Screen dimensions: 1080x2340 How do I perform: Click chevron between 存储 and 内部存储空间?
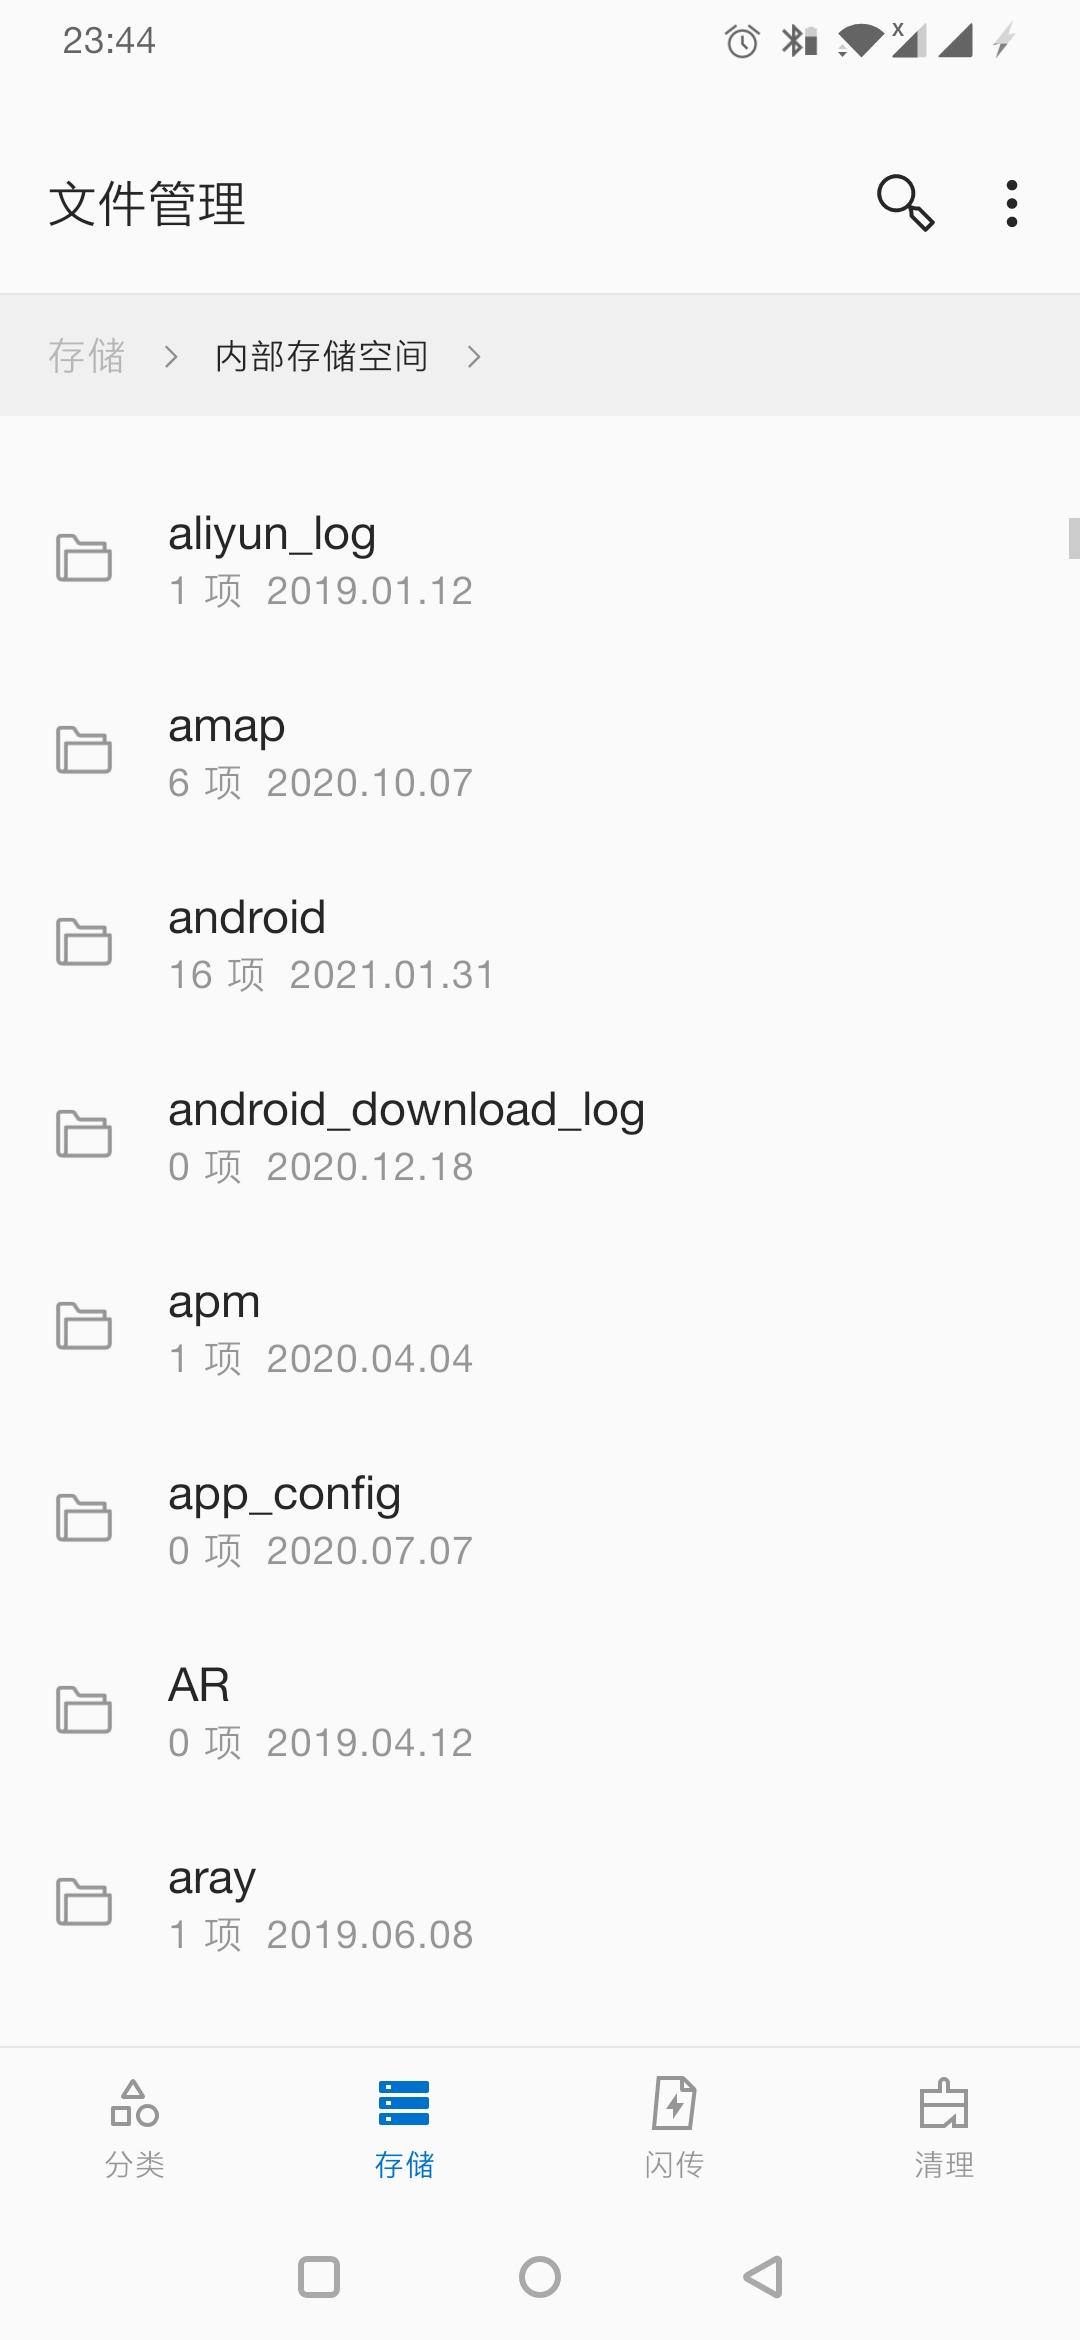[x=171, y=356]
